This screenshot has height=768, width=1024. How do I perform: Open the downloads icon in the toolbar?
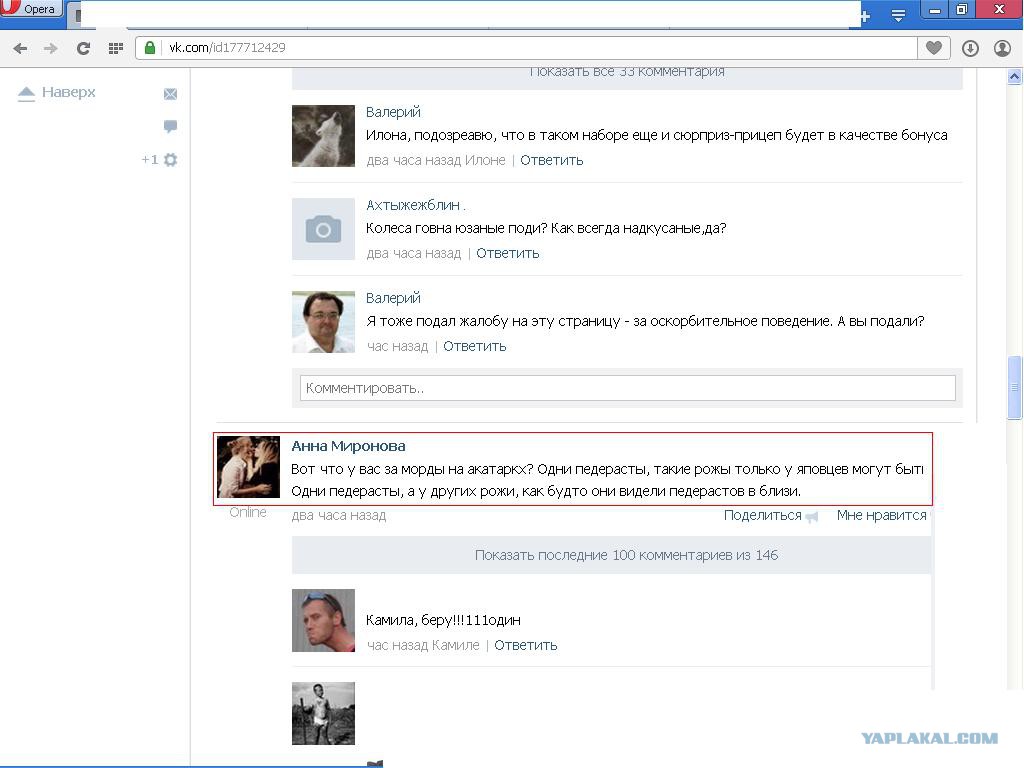coord(970,48)
